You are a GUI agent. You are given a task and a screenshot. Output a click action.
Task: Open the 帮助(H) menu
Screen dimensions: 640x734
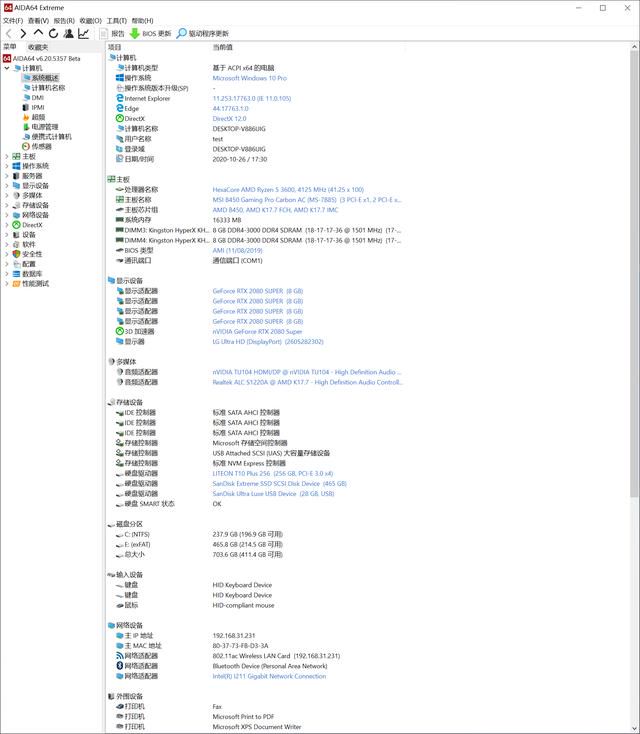pos(142,21)
